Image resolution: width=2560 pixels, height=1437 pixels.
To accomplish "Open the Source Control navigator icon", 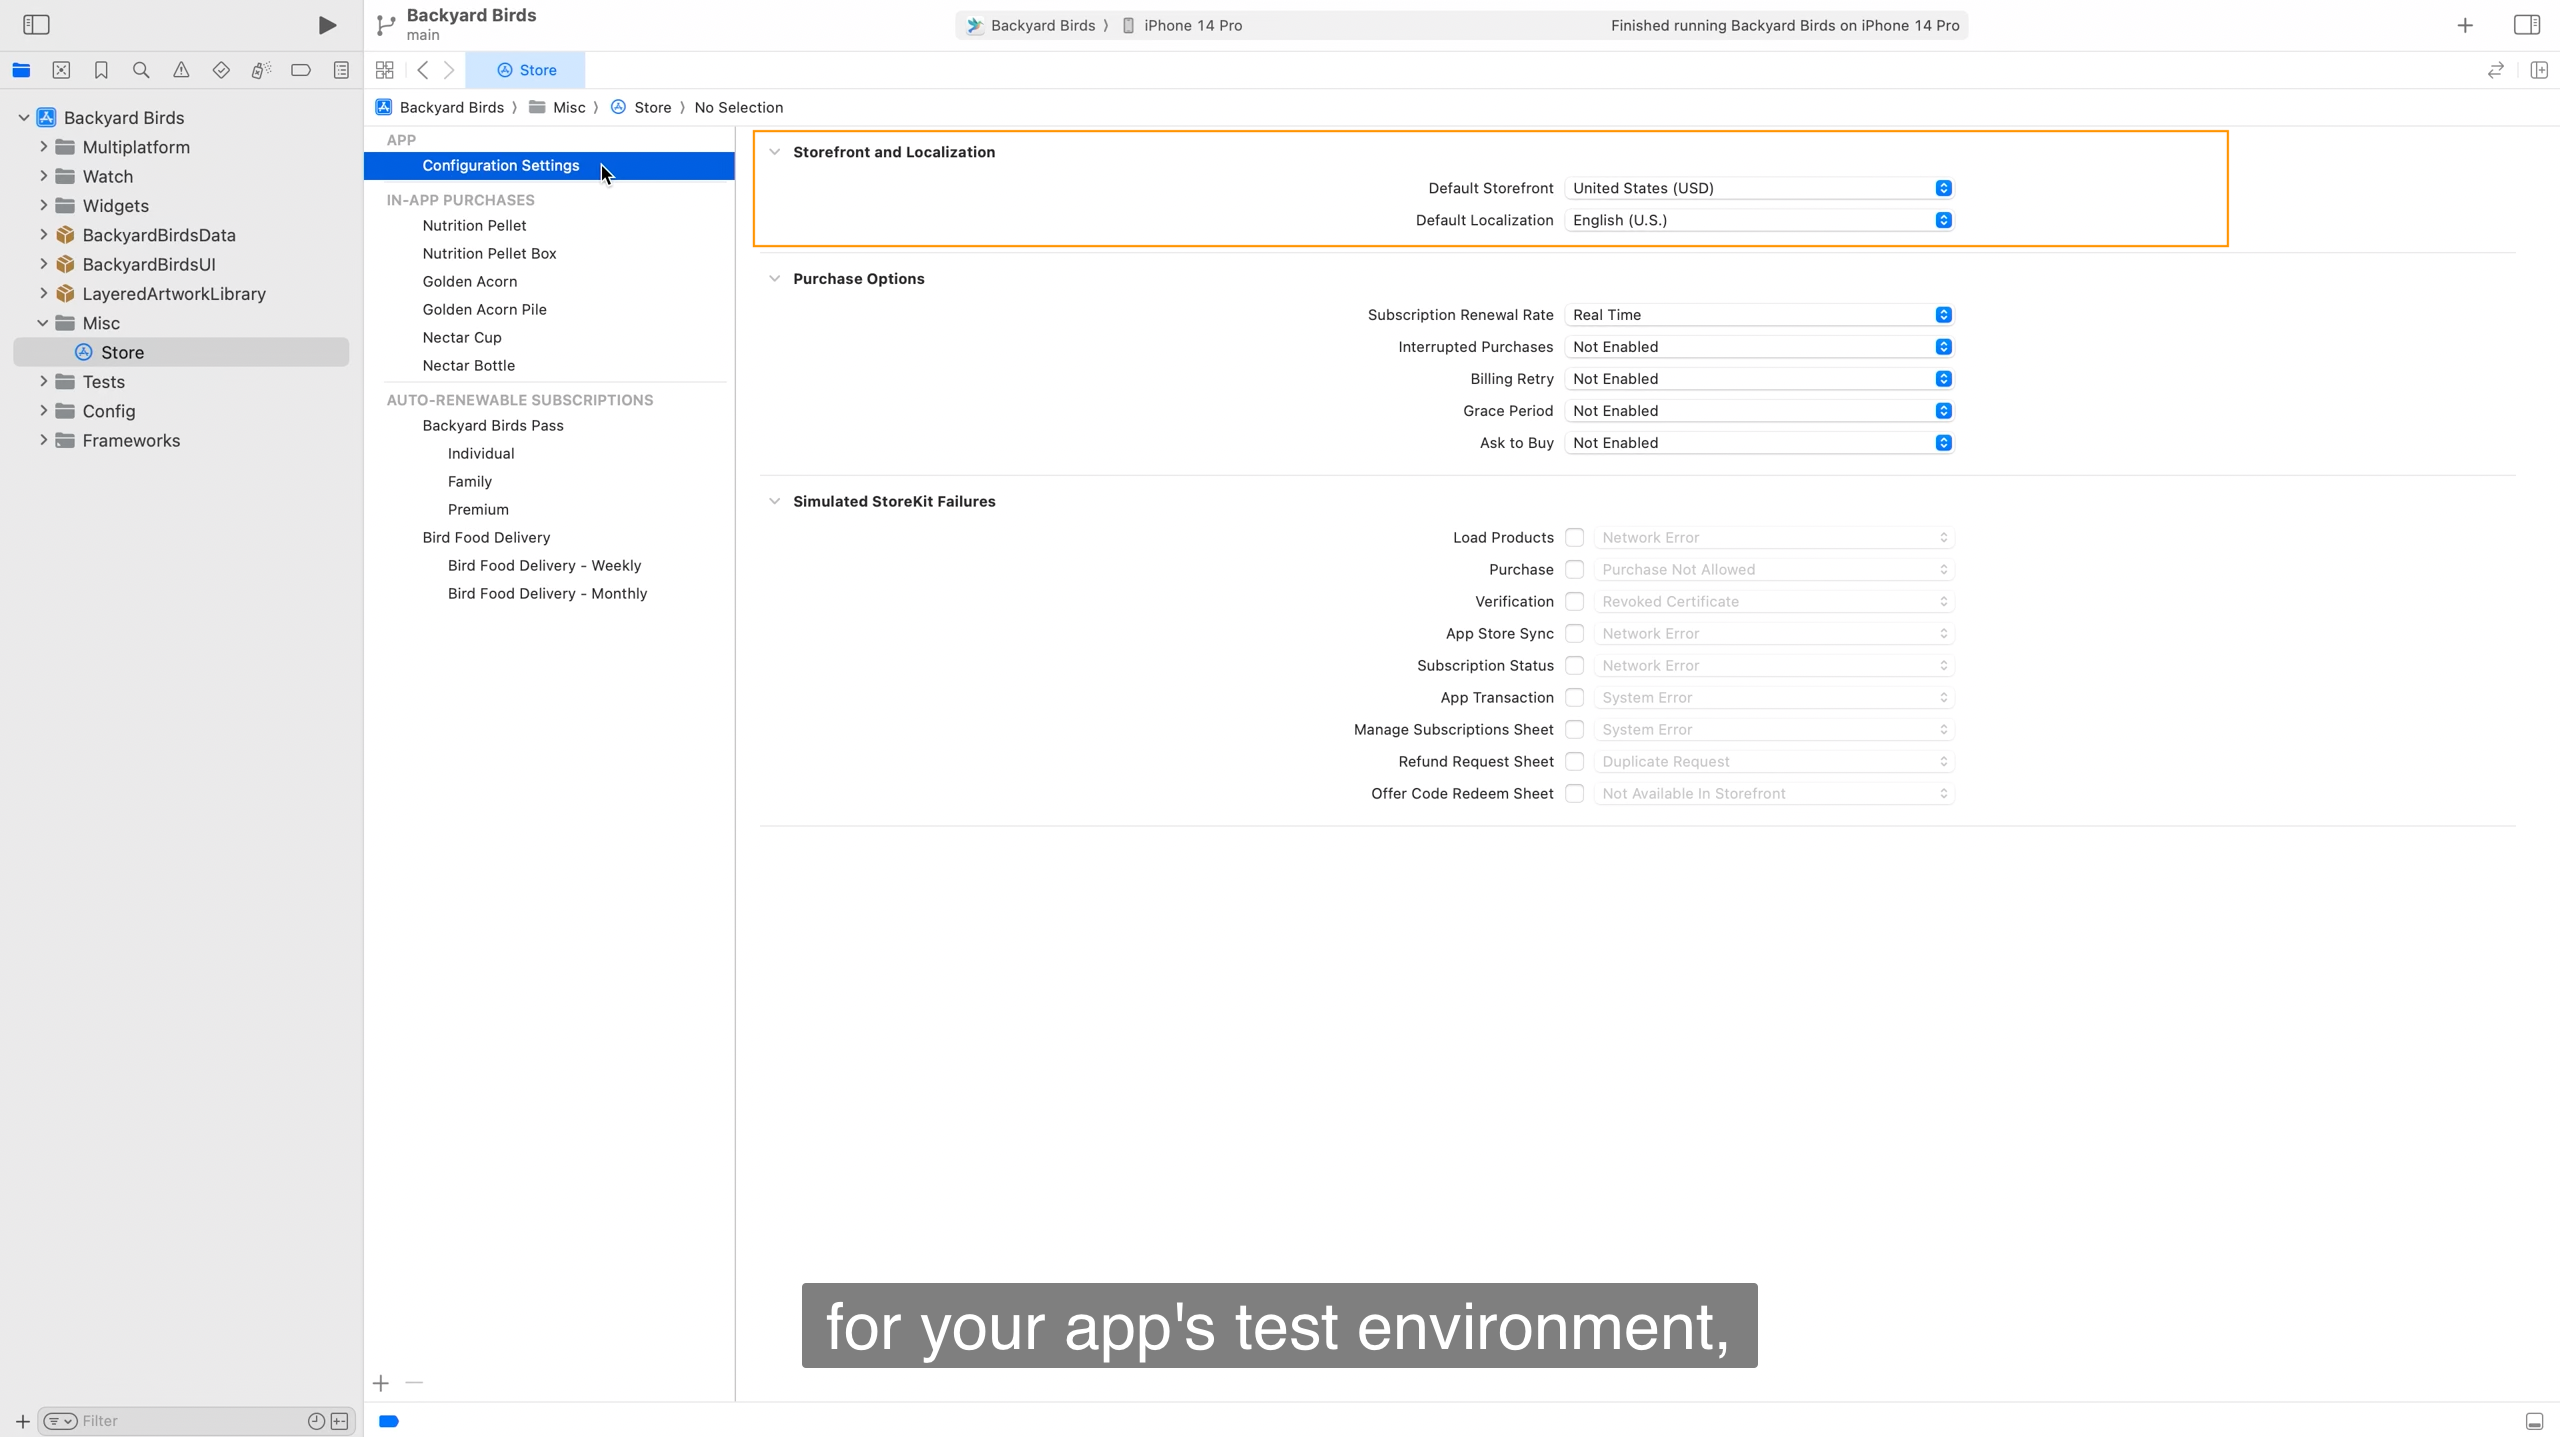I will pos(61,70).
